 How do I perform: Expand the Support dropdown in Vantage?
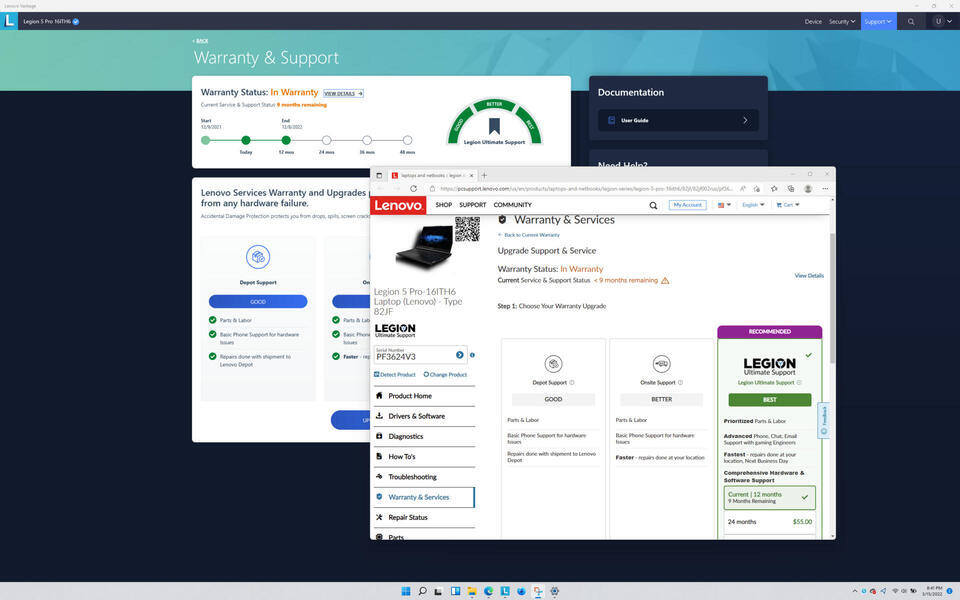(877, 21)
